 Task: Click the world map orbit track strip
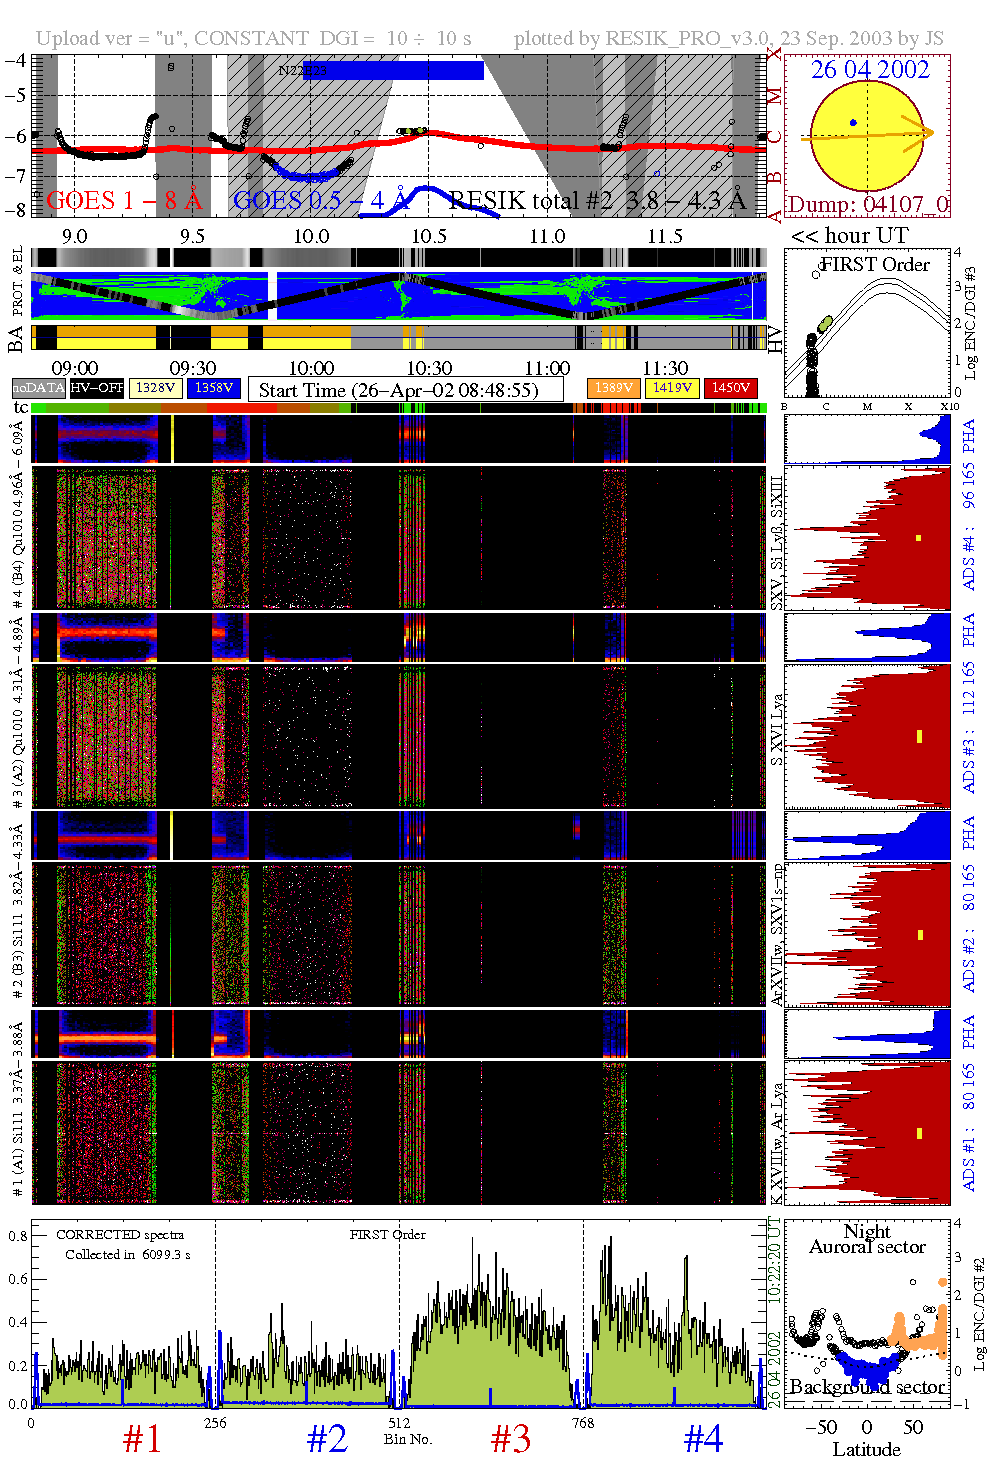[x=398, y=296]
